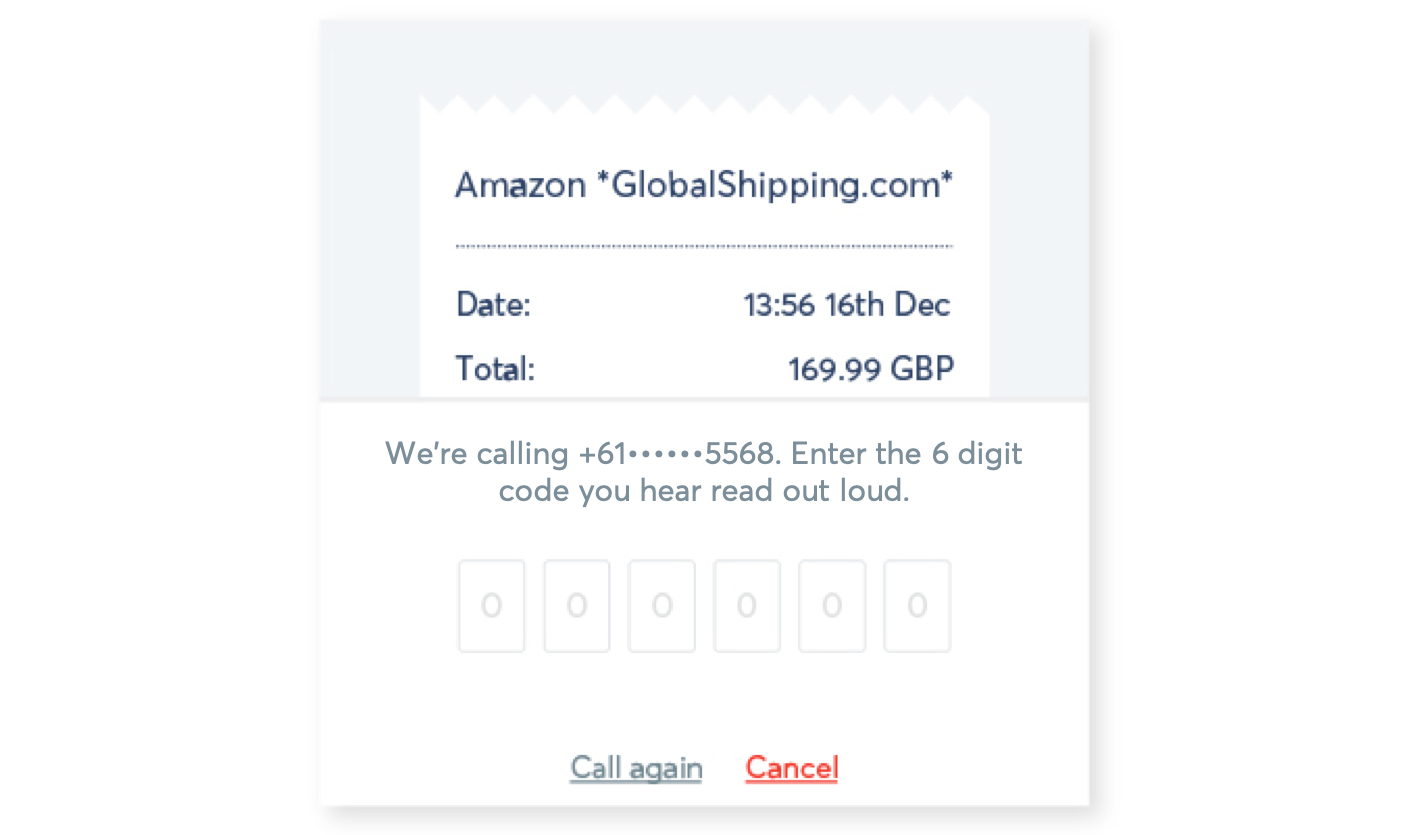Click the first code digit box

click(x=491, y=606)
